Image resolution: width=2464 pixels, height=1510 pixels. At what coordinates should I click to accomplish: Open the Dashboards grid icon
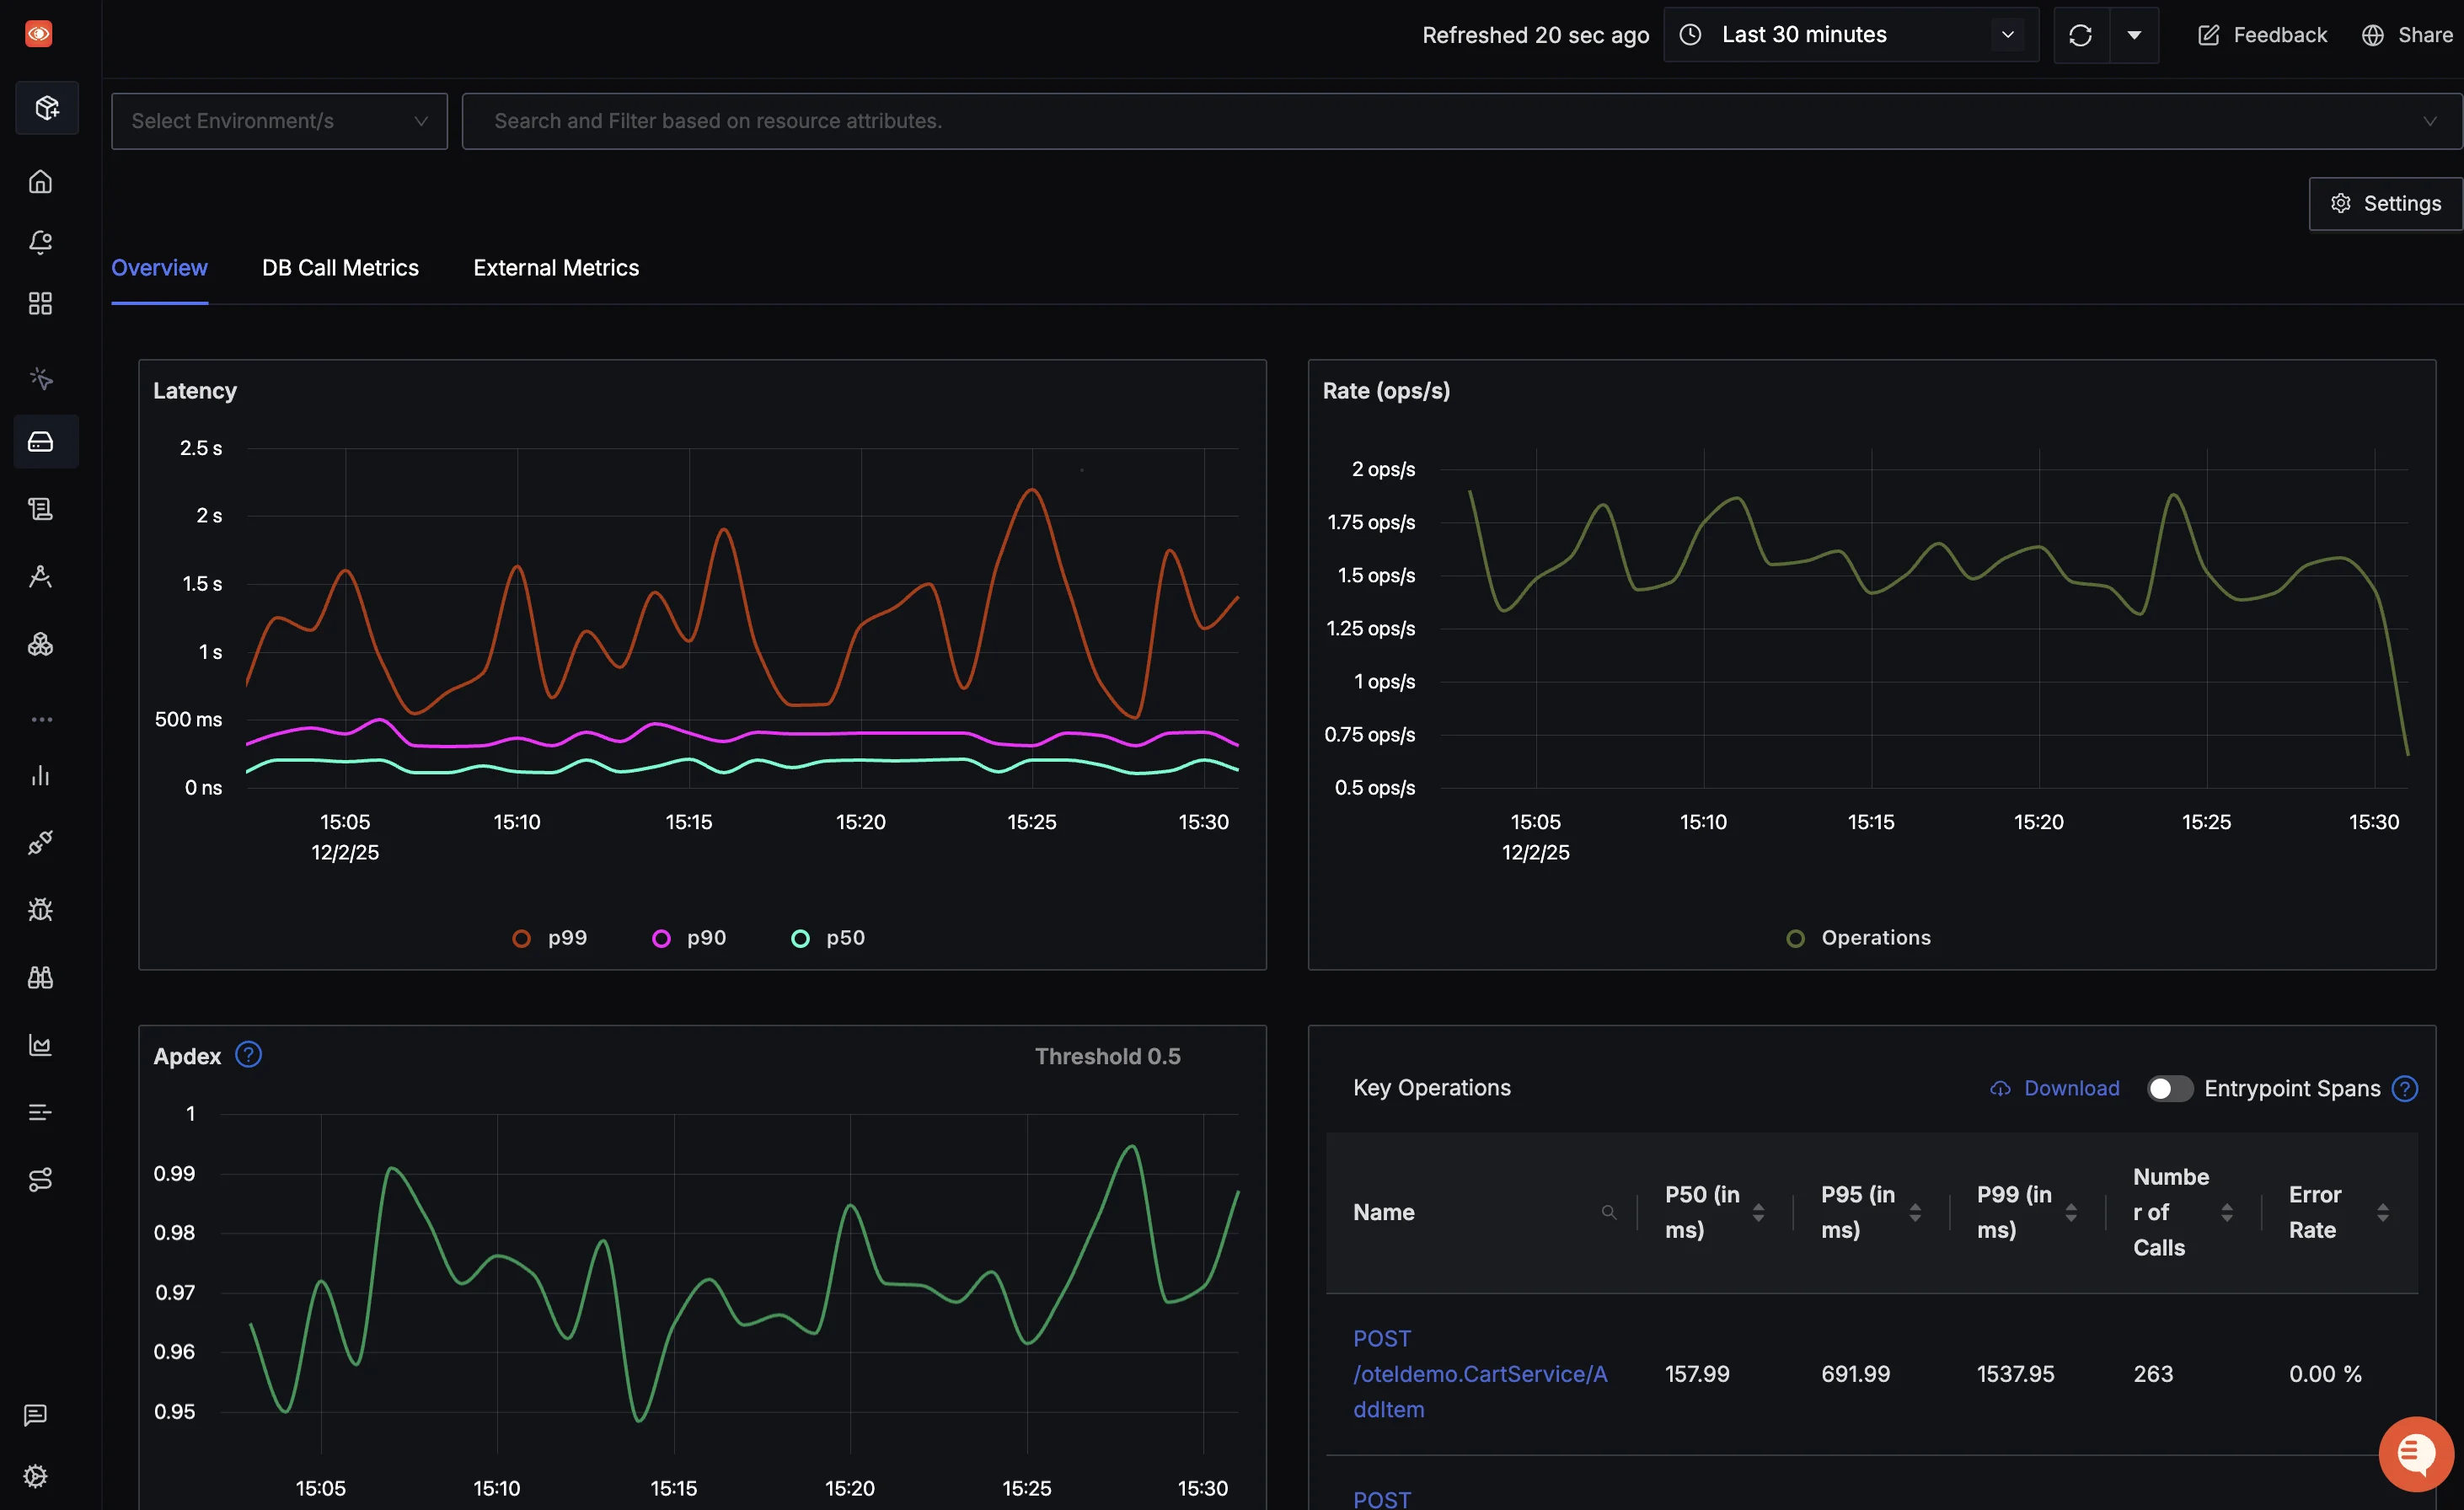40,304
